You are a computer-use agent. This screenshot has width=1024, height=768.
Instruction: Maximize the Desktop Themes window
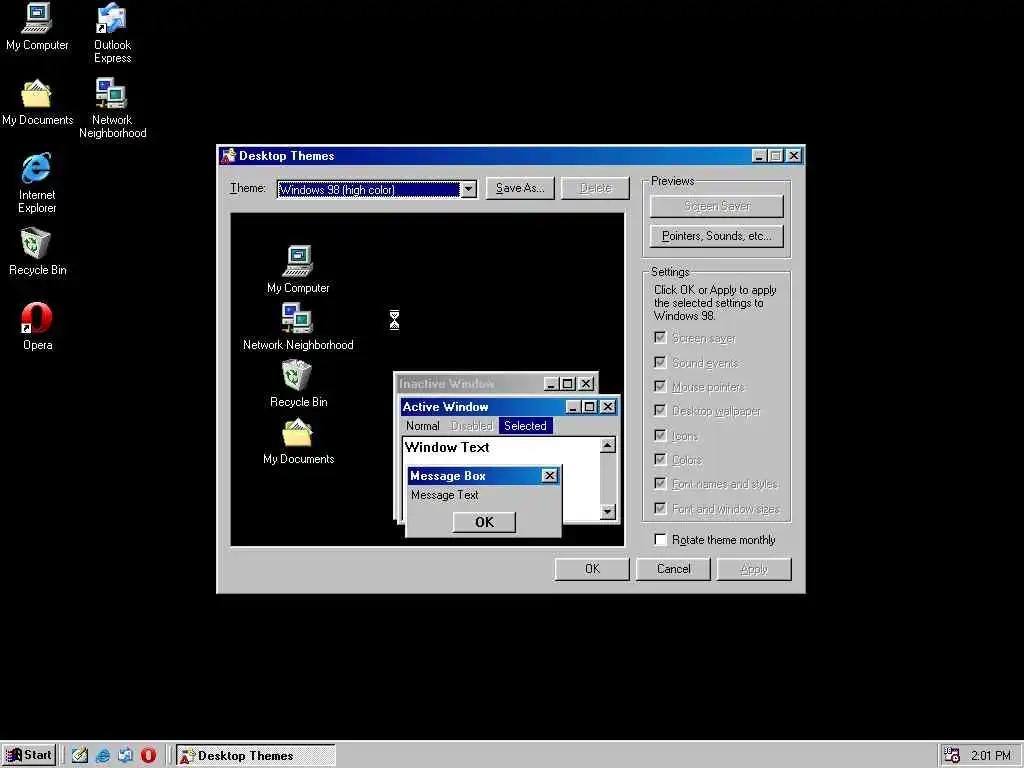(x=776, y=155)
